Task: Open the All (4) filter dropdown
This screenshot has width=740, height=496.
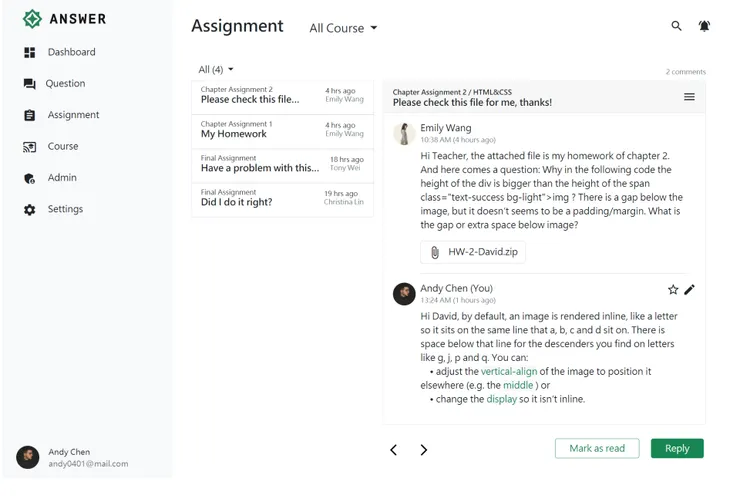Action: (x=216, y=69)
